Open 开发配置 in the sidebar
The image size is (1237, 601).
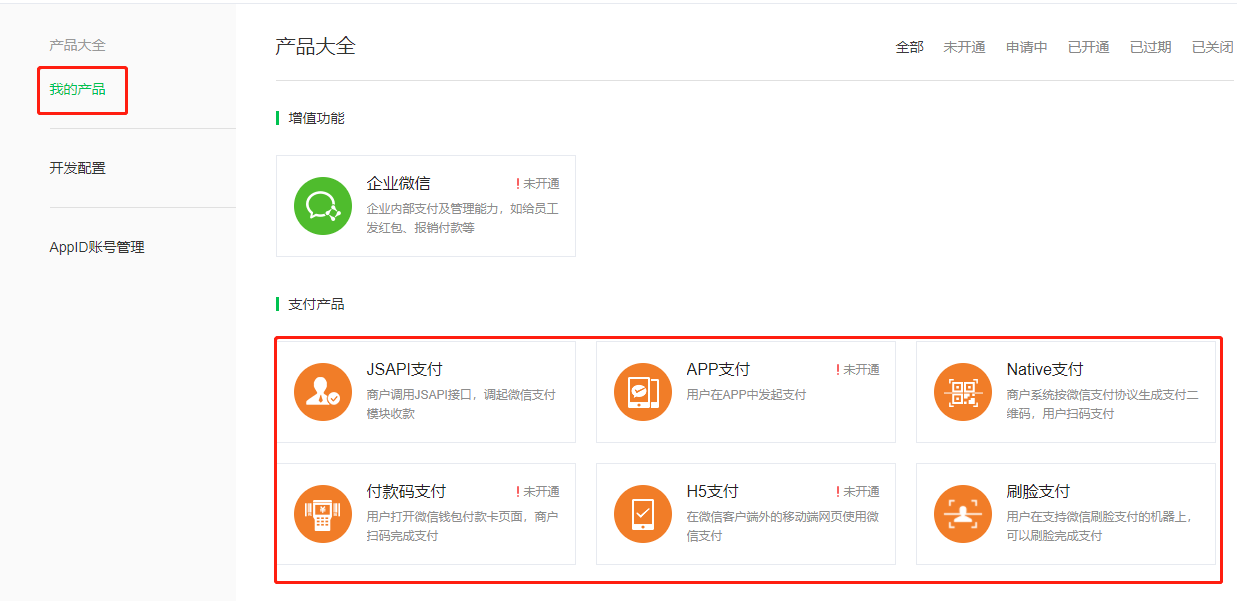tap(77, 168)
